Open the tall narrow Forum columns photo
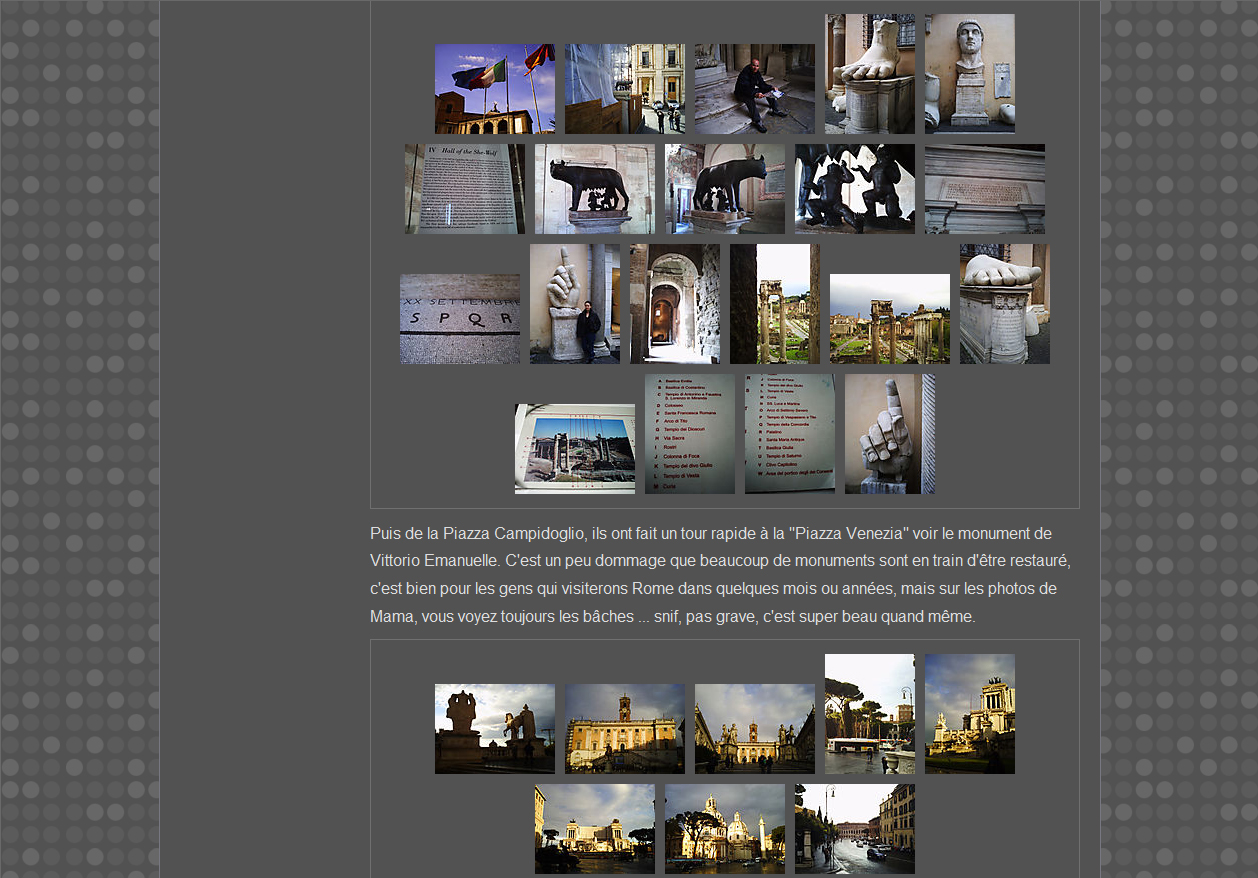1258x878 pixels. point(774,304)
